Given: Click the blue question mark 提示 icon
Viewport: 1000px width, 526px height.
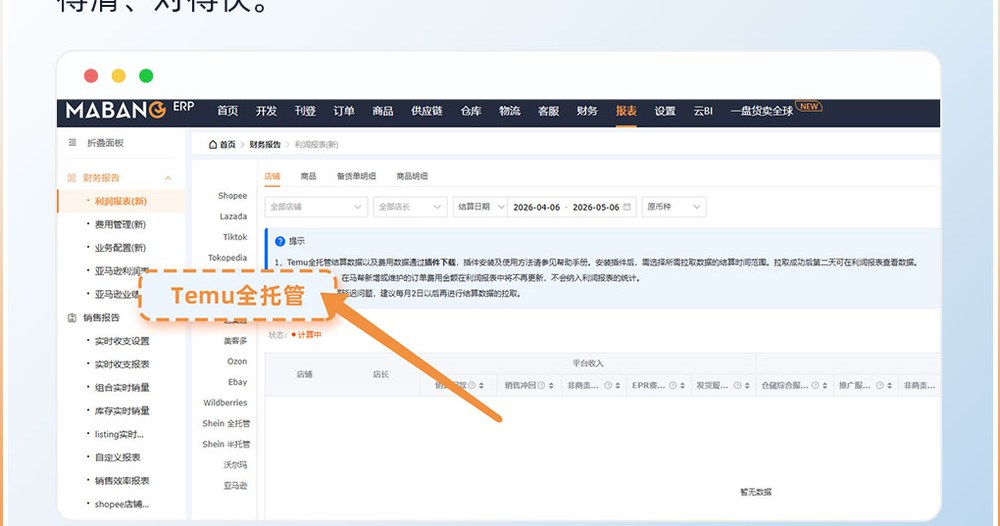Looking at the screenshot, I should [280, 241].
